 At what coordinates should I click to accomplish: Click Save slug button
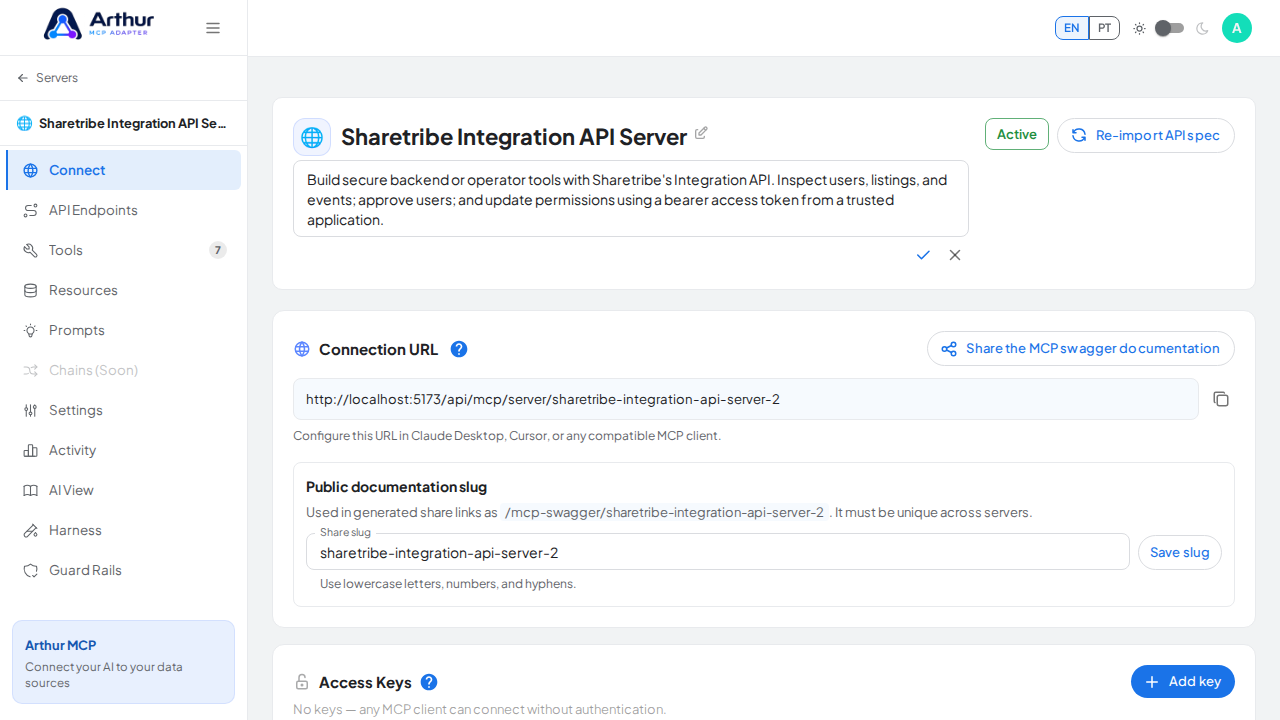(1180, 552)
